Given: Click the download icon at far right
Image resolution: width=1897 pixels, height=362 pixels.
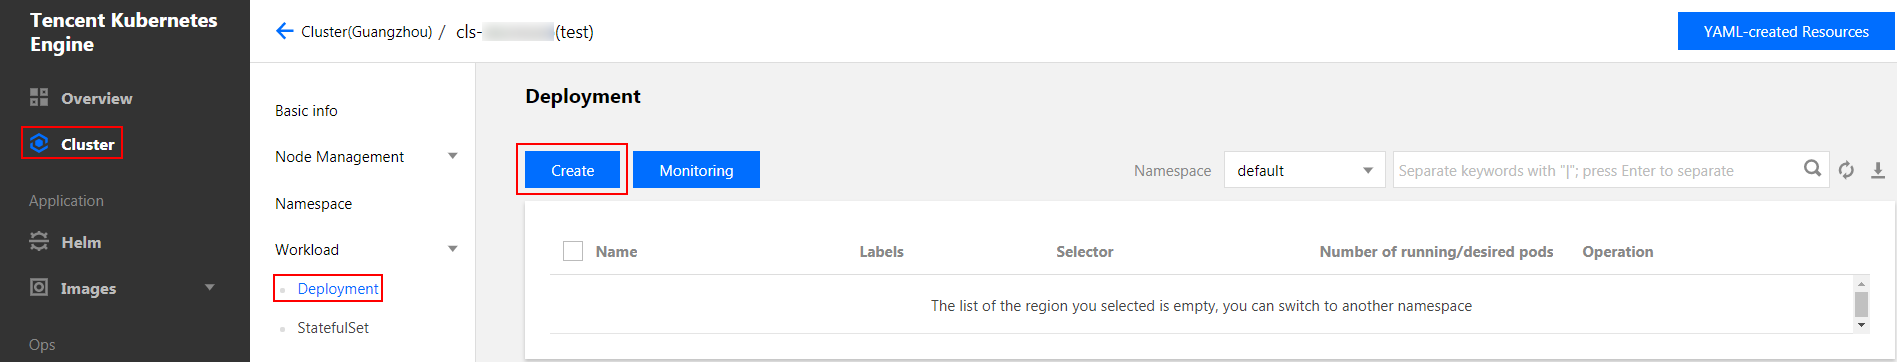Looking at the screenshot, I should [x=1878, y=170].
